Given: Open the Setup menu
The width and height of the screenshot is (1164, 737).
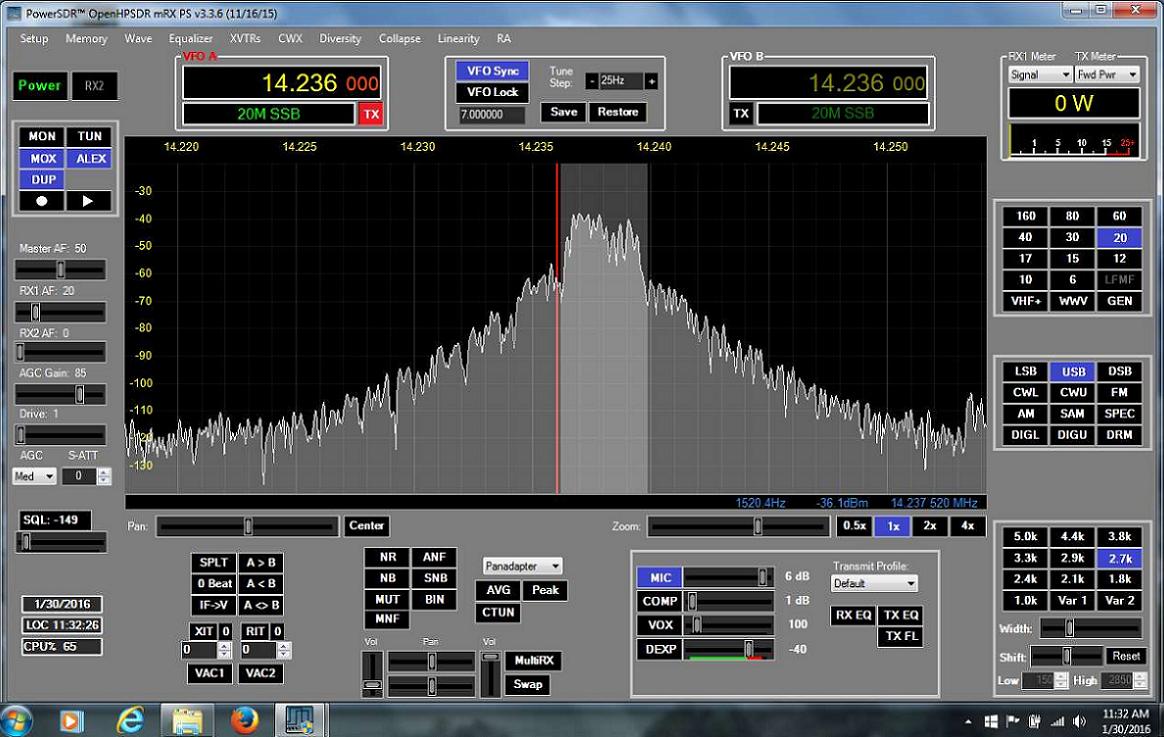Looking at the screenshot, I should (34, 39).
